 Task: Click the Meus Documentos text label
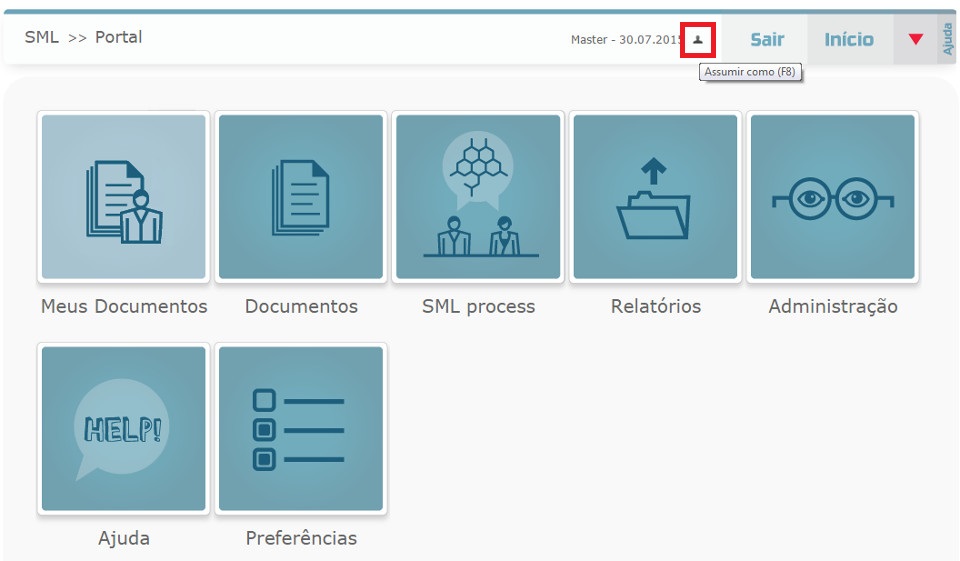[124, 307]
